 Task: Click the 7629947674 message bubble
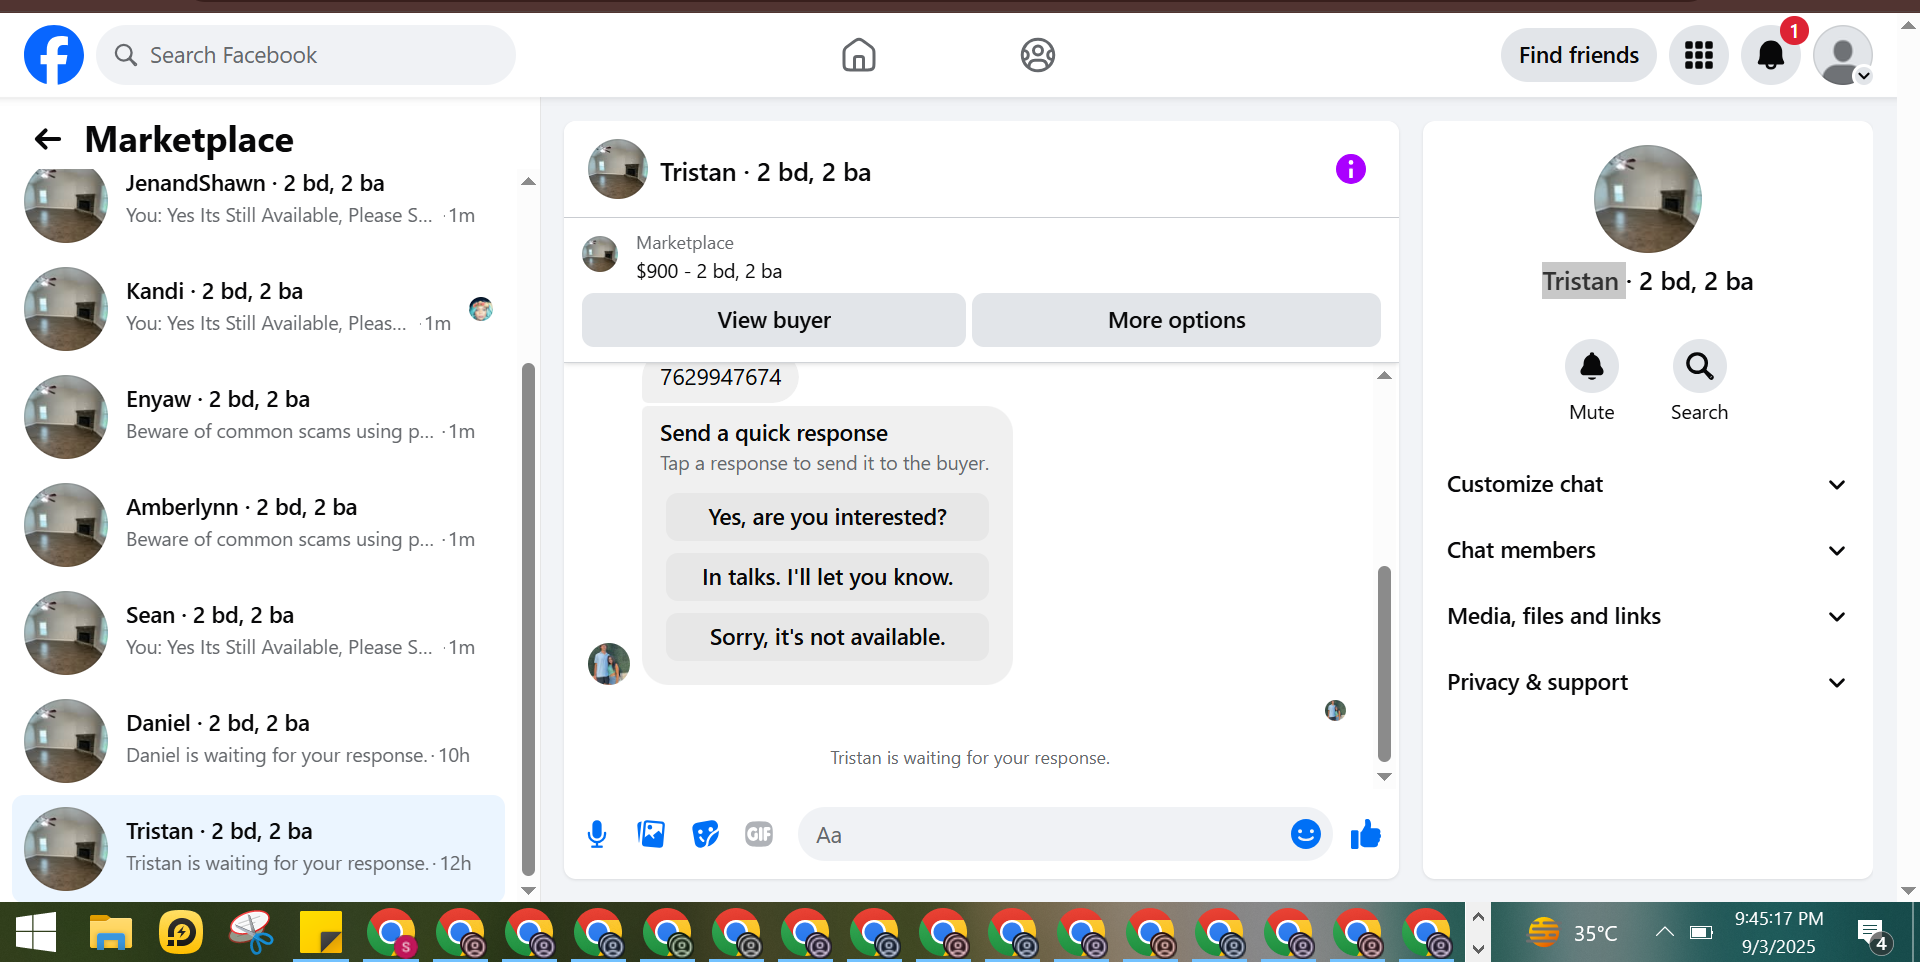(x=720, y=378)
